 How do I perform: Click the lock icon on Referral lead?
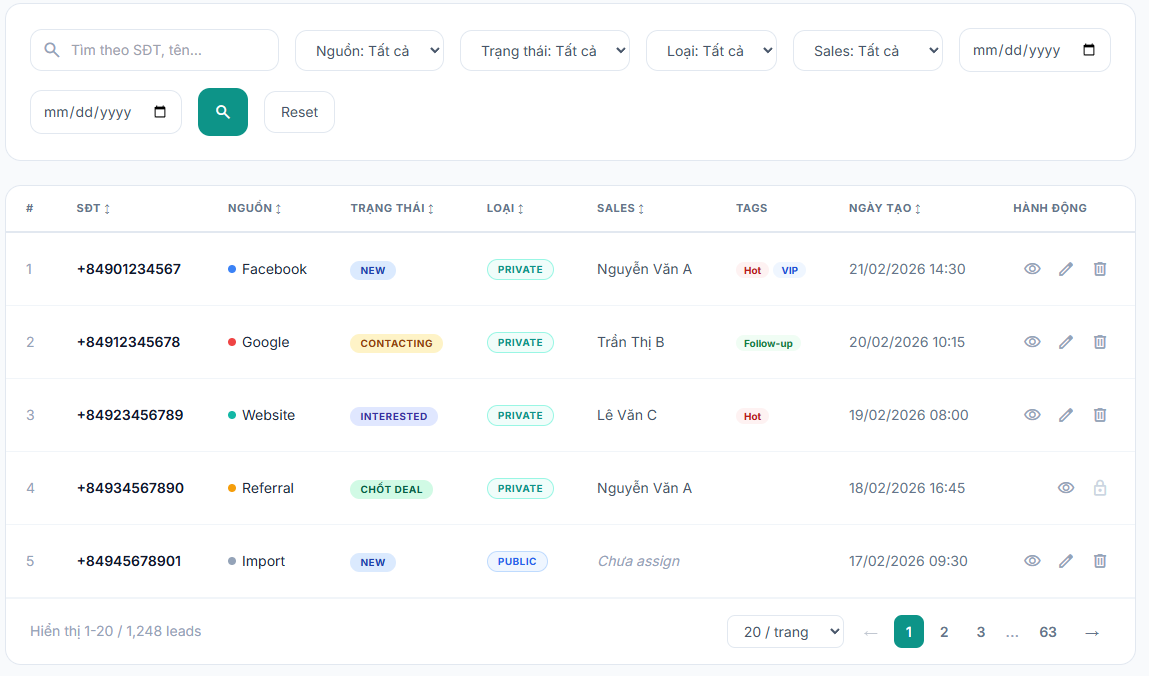(1100, 488)
